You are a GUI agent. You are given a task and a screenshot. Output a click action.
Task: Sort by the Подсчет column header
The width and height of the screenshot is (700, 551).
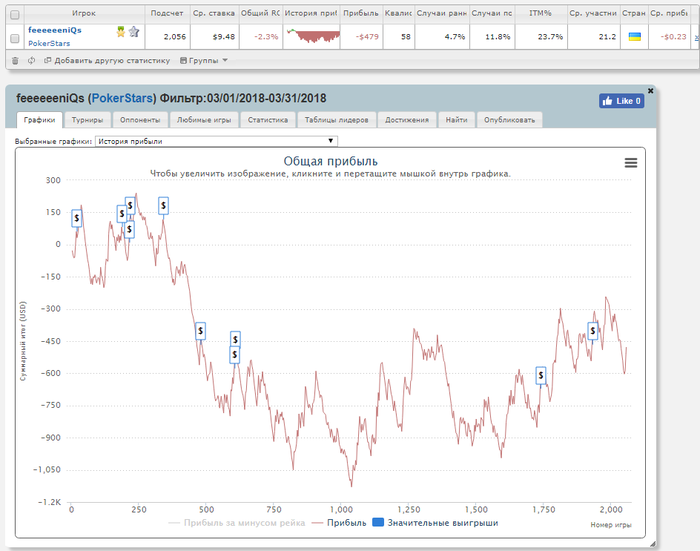167,13
